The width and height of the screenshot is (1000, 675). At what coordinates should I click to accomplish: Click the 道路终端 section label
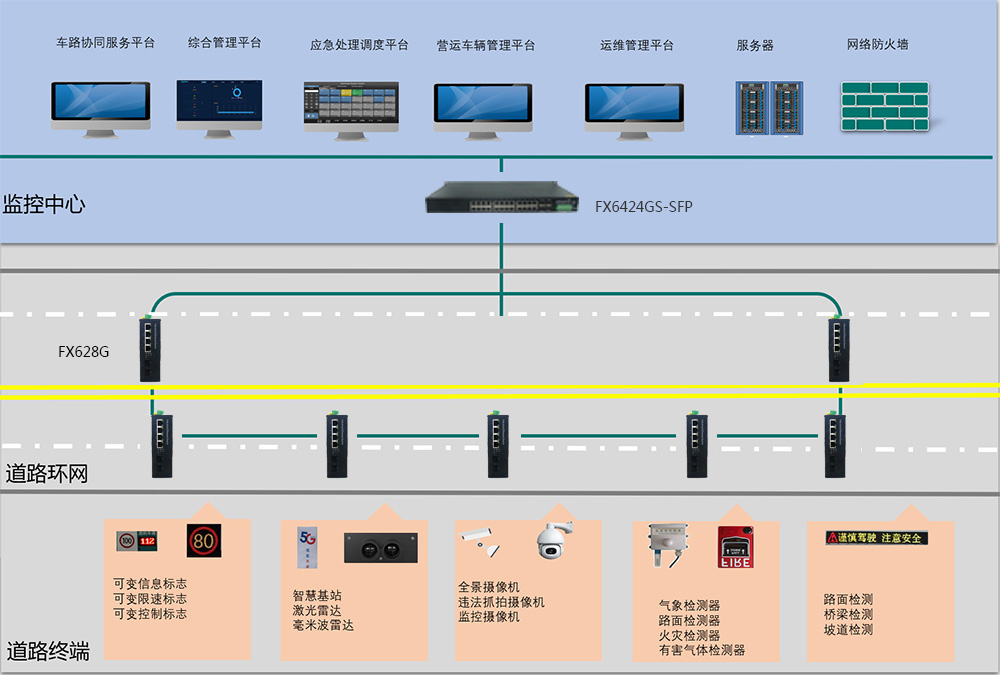tap(47, 652)
